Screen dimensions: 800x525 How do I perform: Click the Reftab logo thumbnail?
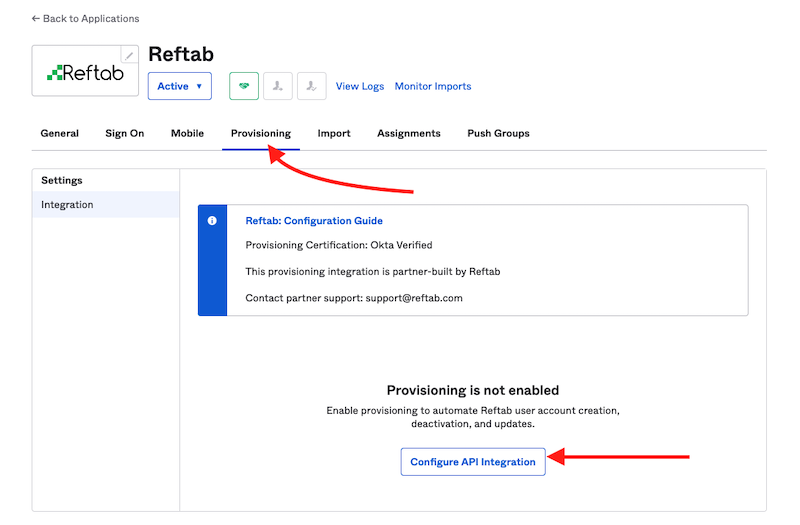click(85, 71)
